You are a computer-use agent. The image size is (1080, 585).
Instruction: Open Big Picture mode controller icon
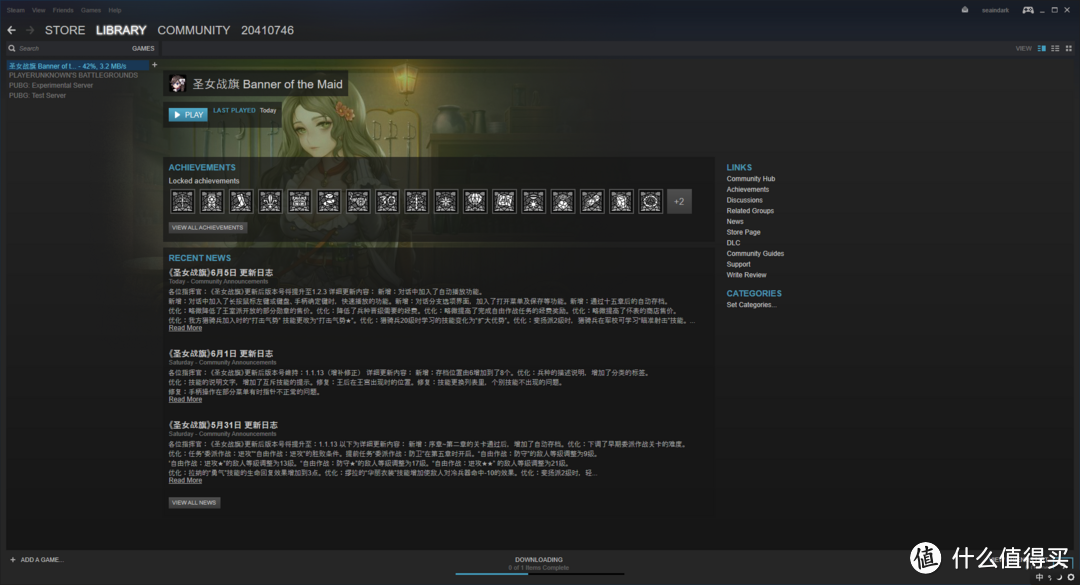1028,10
